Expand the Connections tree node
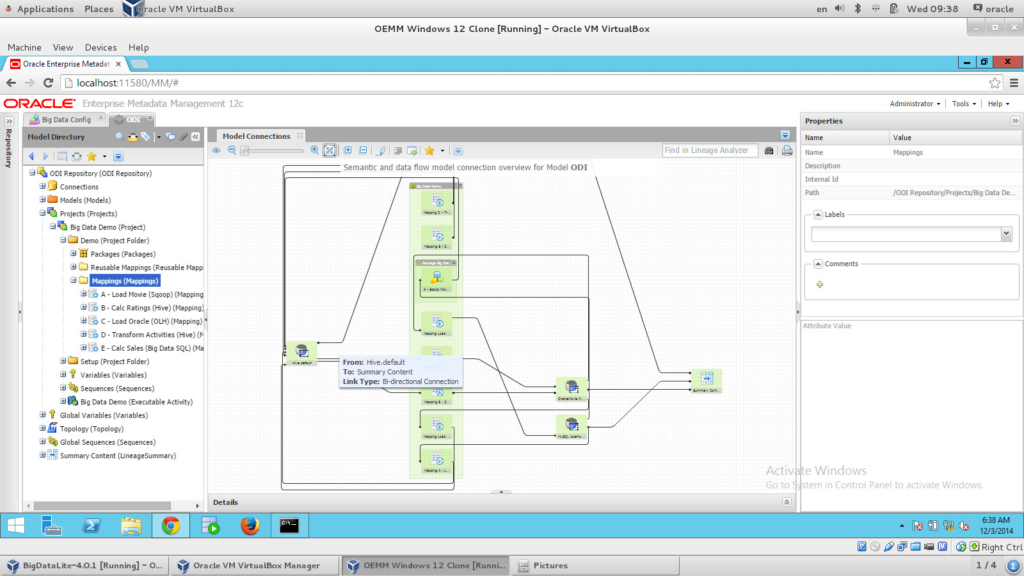Image resolution: width=1024 pixels, height=576 pixels. pos(42,186)
